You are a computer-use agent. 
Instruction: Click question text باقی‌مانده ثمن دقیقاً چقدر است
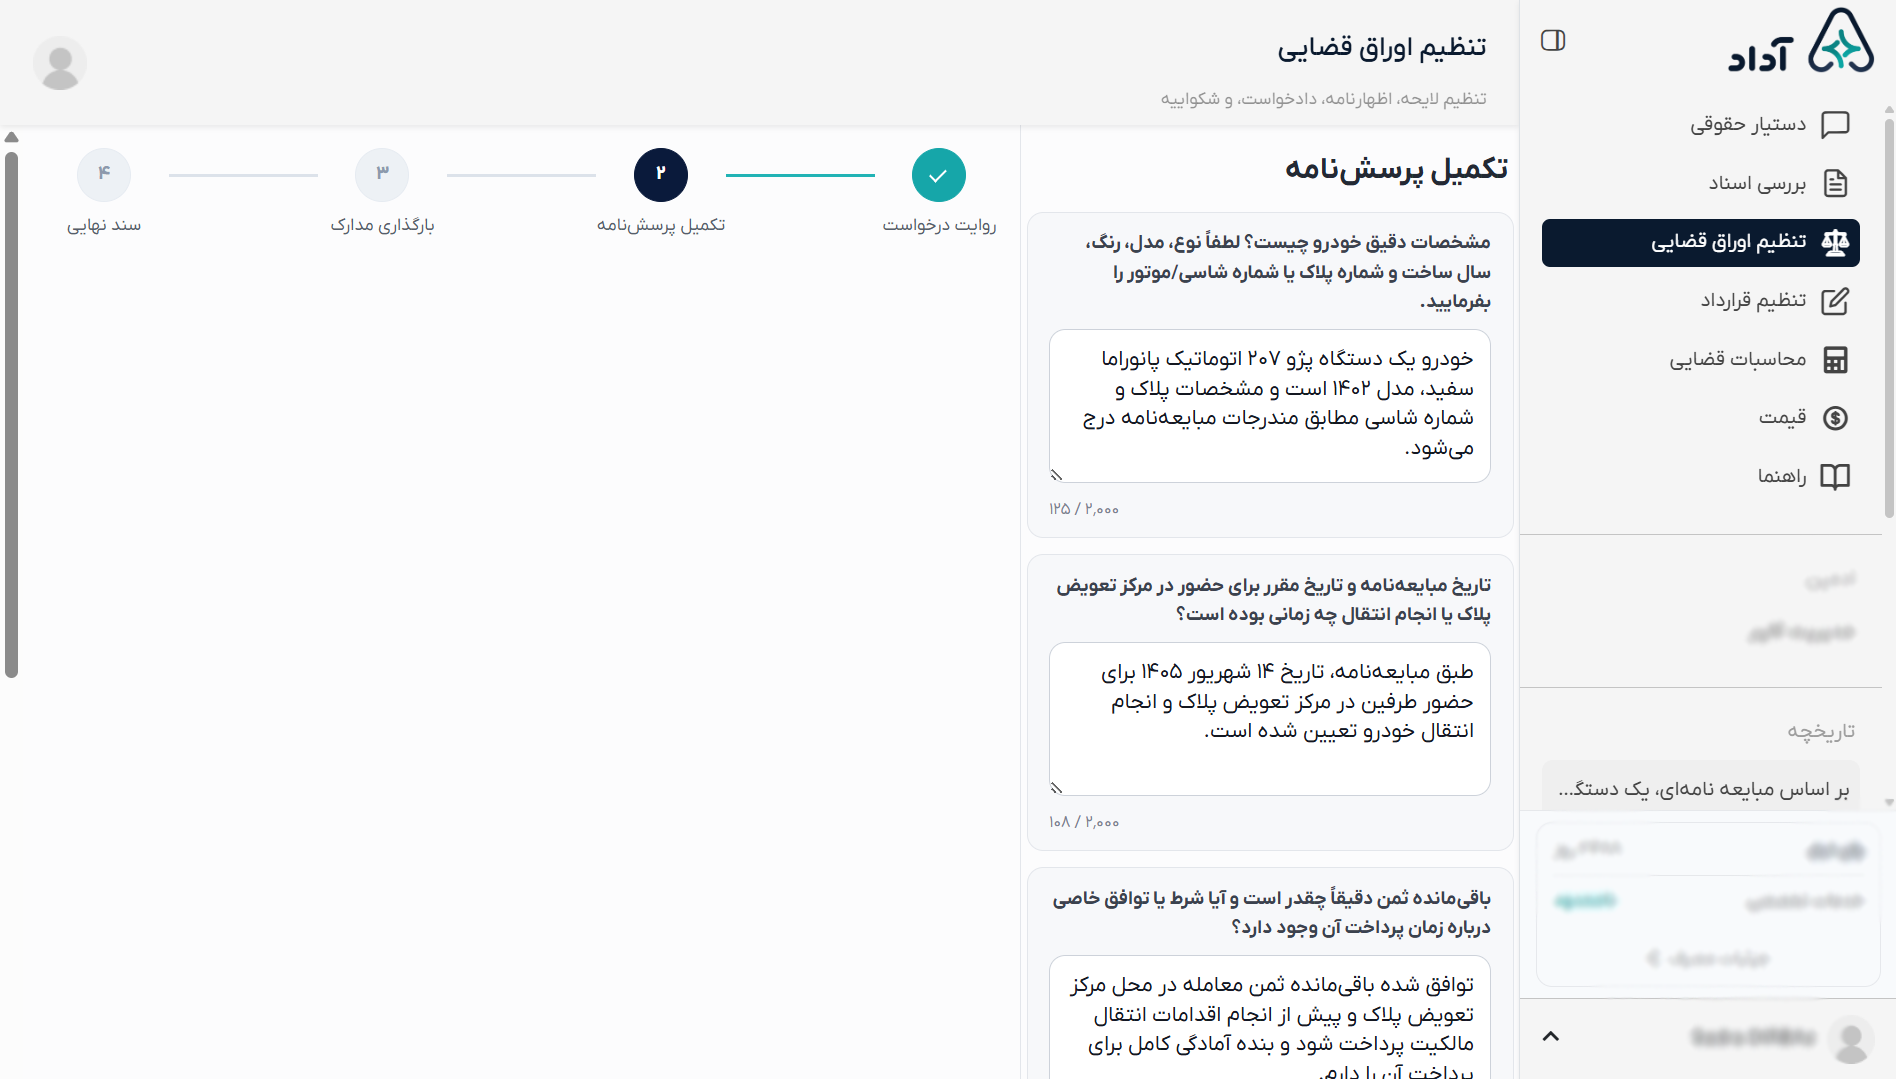(1270, 912)
